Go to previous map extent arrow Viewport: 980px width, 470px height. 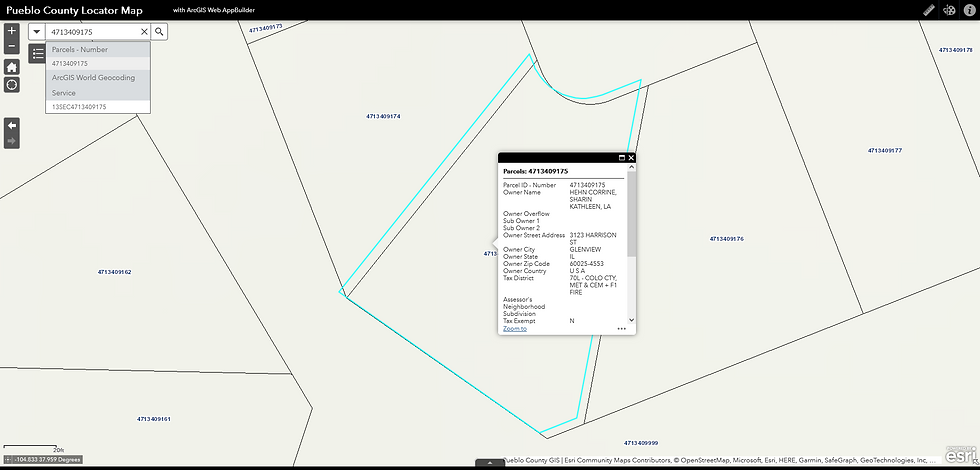coord(11,125)
